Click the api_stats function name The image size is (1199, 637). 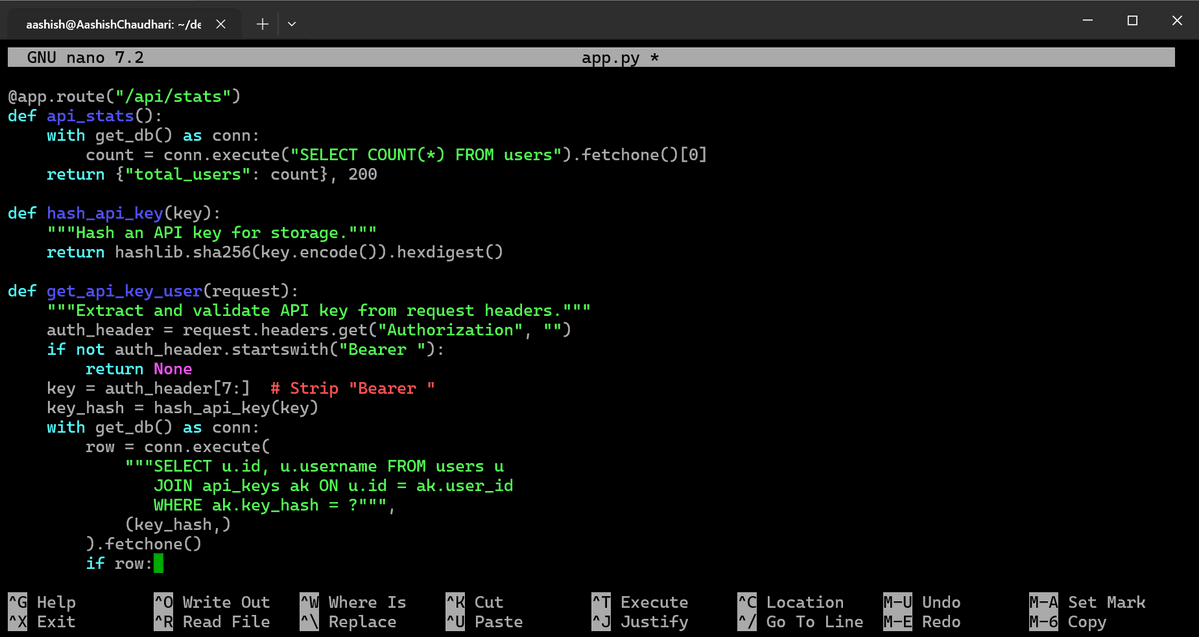coord(90,116)
